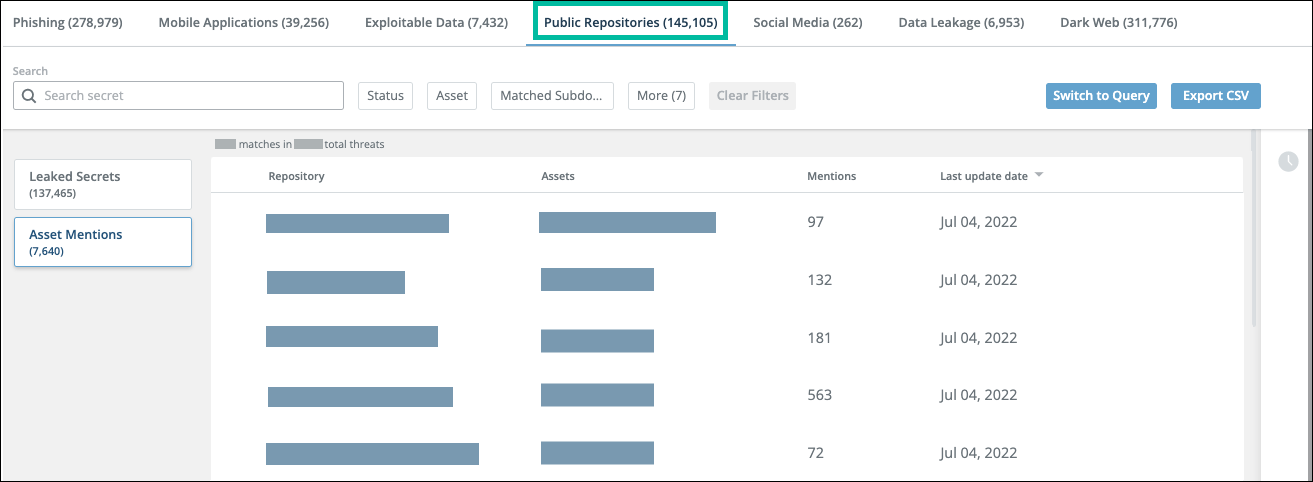The image size is (1313, 482).
Task: Select the Public Repositories tab
Action: tap(630, 22)
